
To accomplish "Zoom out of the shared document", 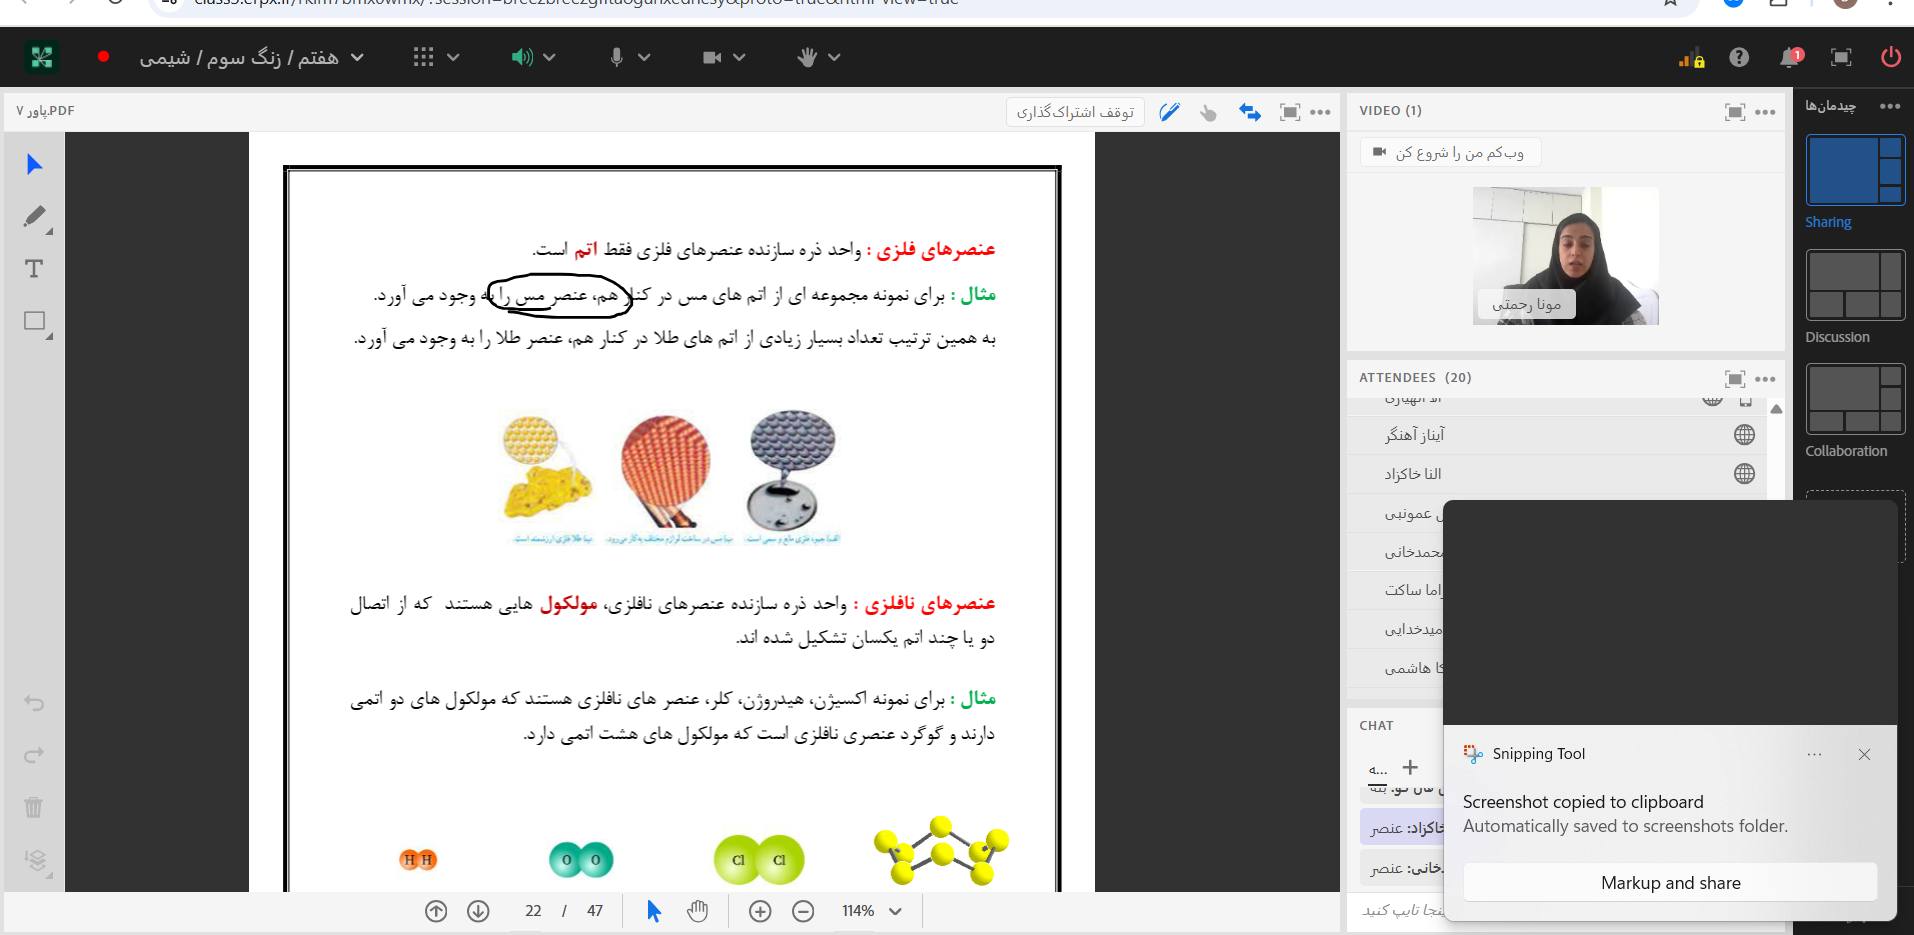I will 803,911.
